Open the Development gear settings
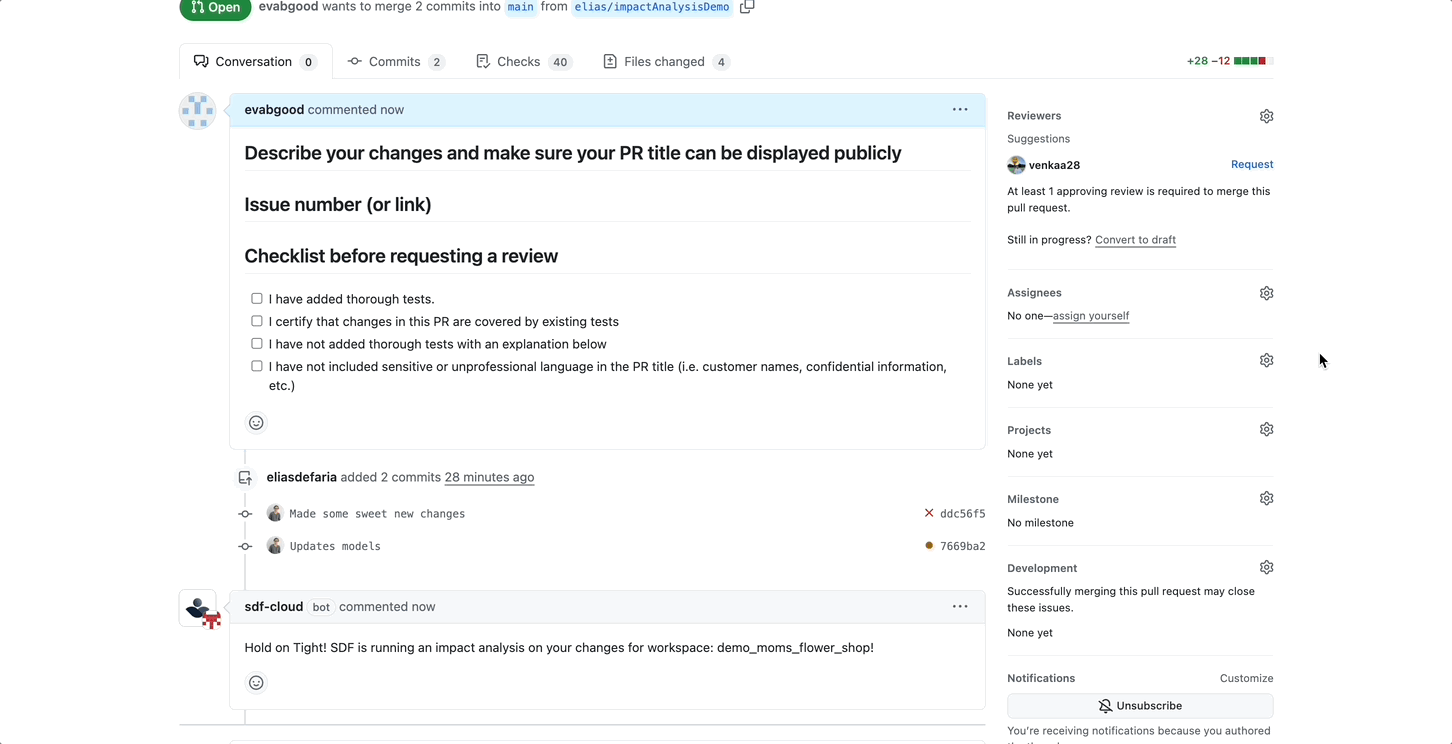This screenshot has height=744, width=1452. click(x=1266, y=567)
